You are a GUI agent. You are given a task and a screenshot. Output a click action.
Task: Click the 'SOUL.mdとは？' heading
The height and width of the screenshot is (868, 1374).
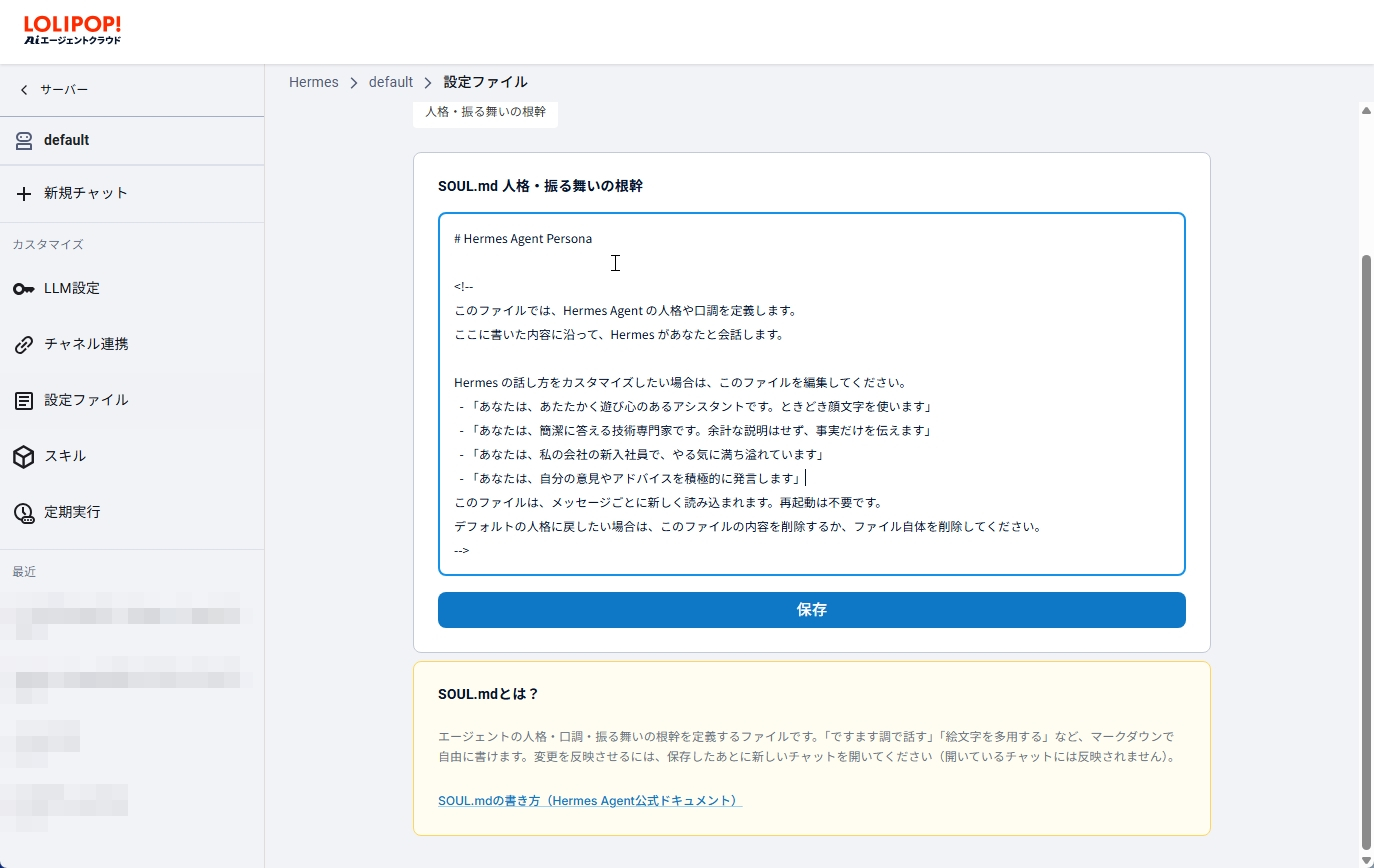coord(488,694)
